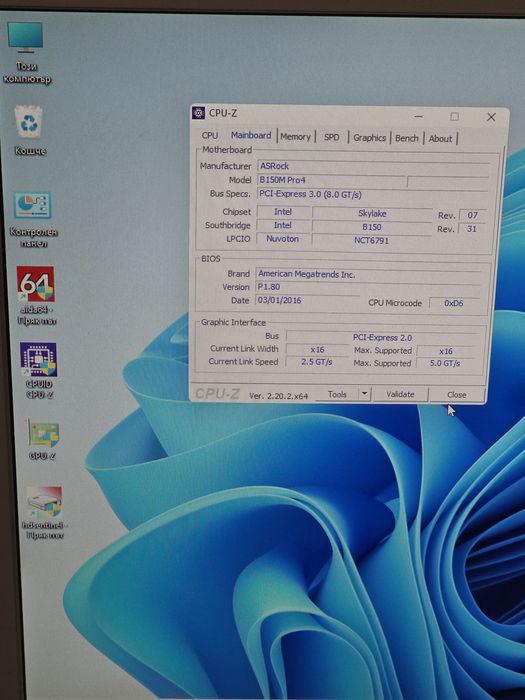Open the About tab
Viewport: 525px width, 700px height.
tap(441, 139)
